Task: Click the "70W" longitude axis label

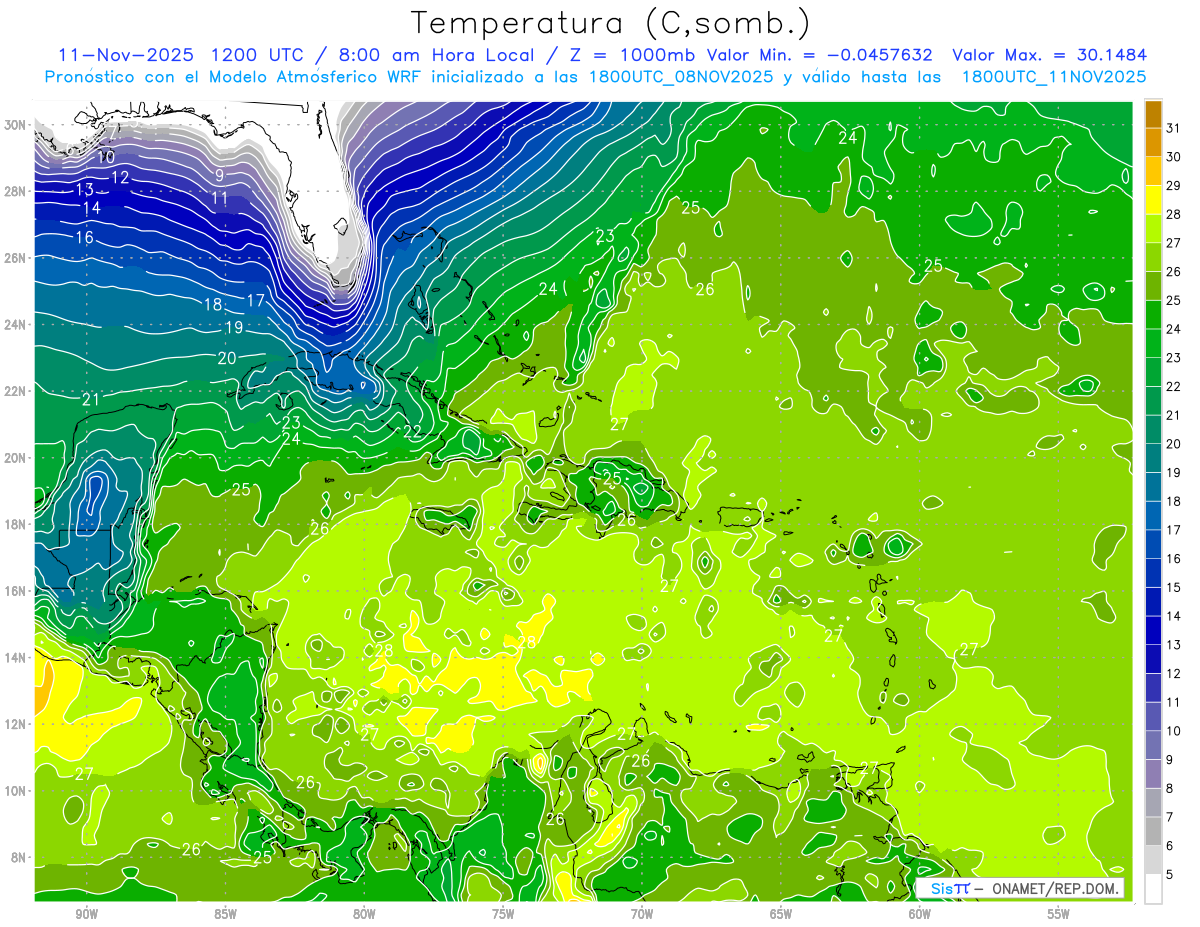Action: click(x=642, y=914)
